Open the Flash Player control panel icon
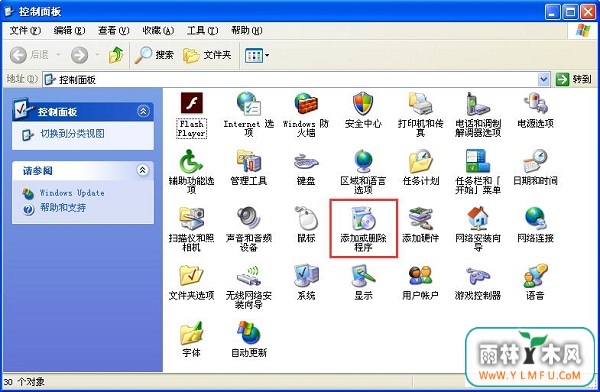This screenshot has height=392, width=600. click(x=191, y=103)
